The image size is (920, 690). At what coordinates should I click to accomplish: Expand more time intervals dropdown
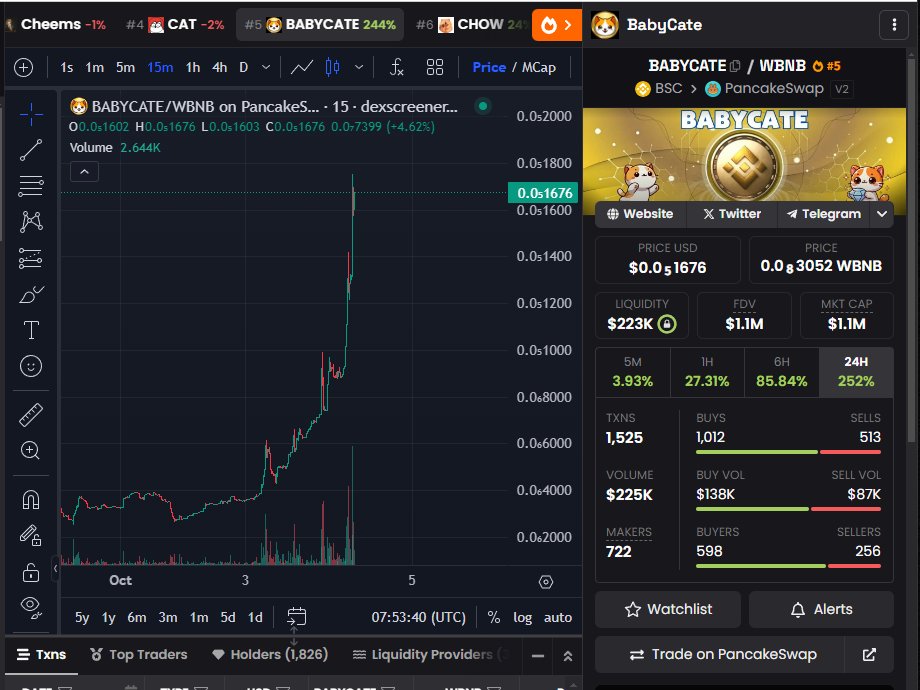pos(266,67)
